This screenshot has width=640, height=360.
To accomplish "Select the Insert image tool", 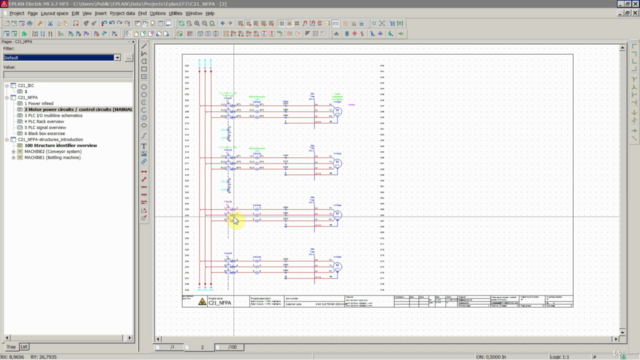I will point(144,154).
